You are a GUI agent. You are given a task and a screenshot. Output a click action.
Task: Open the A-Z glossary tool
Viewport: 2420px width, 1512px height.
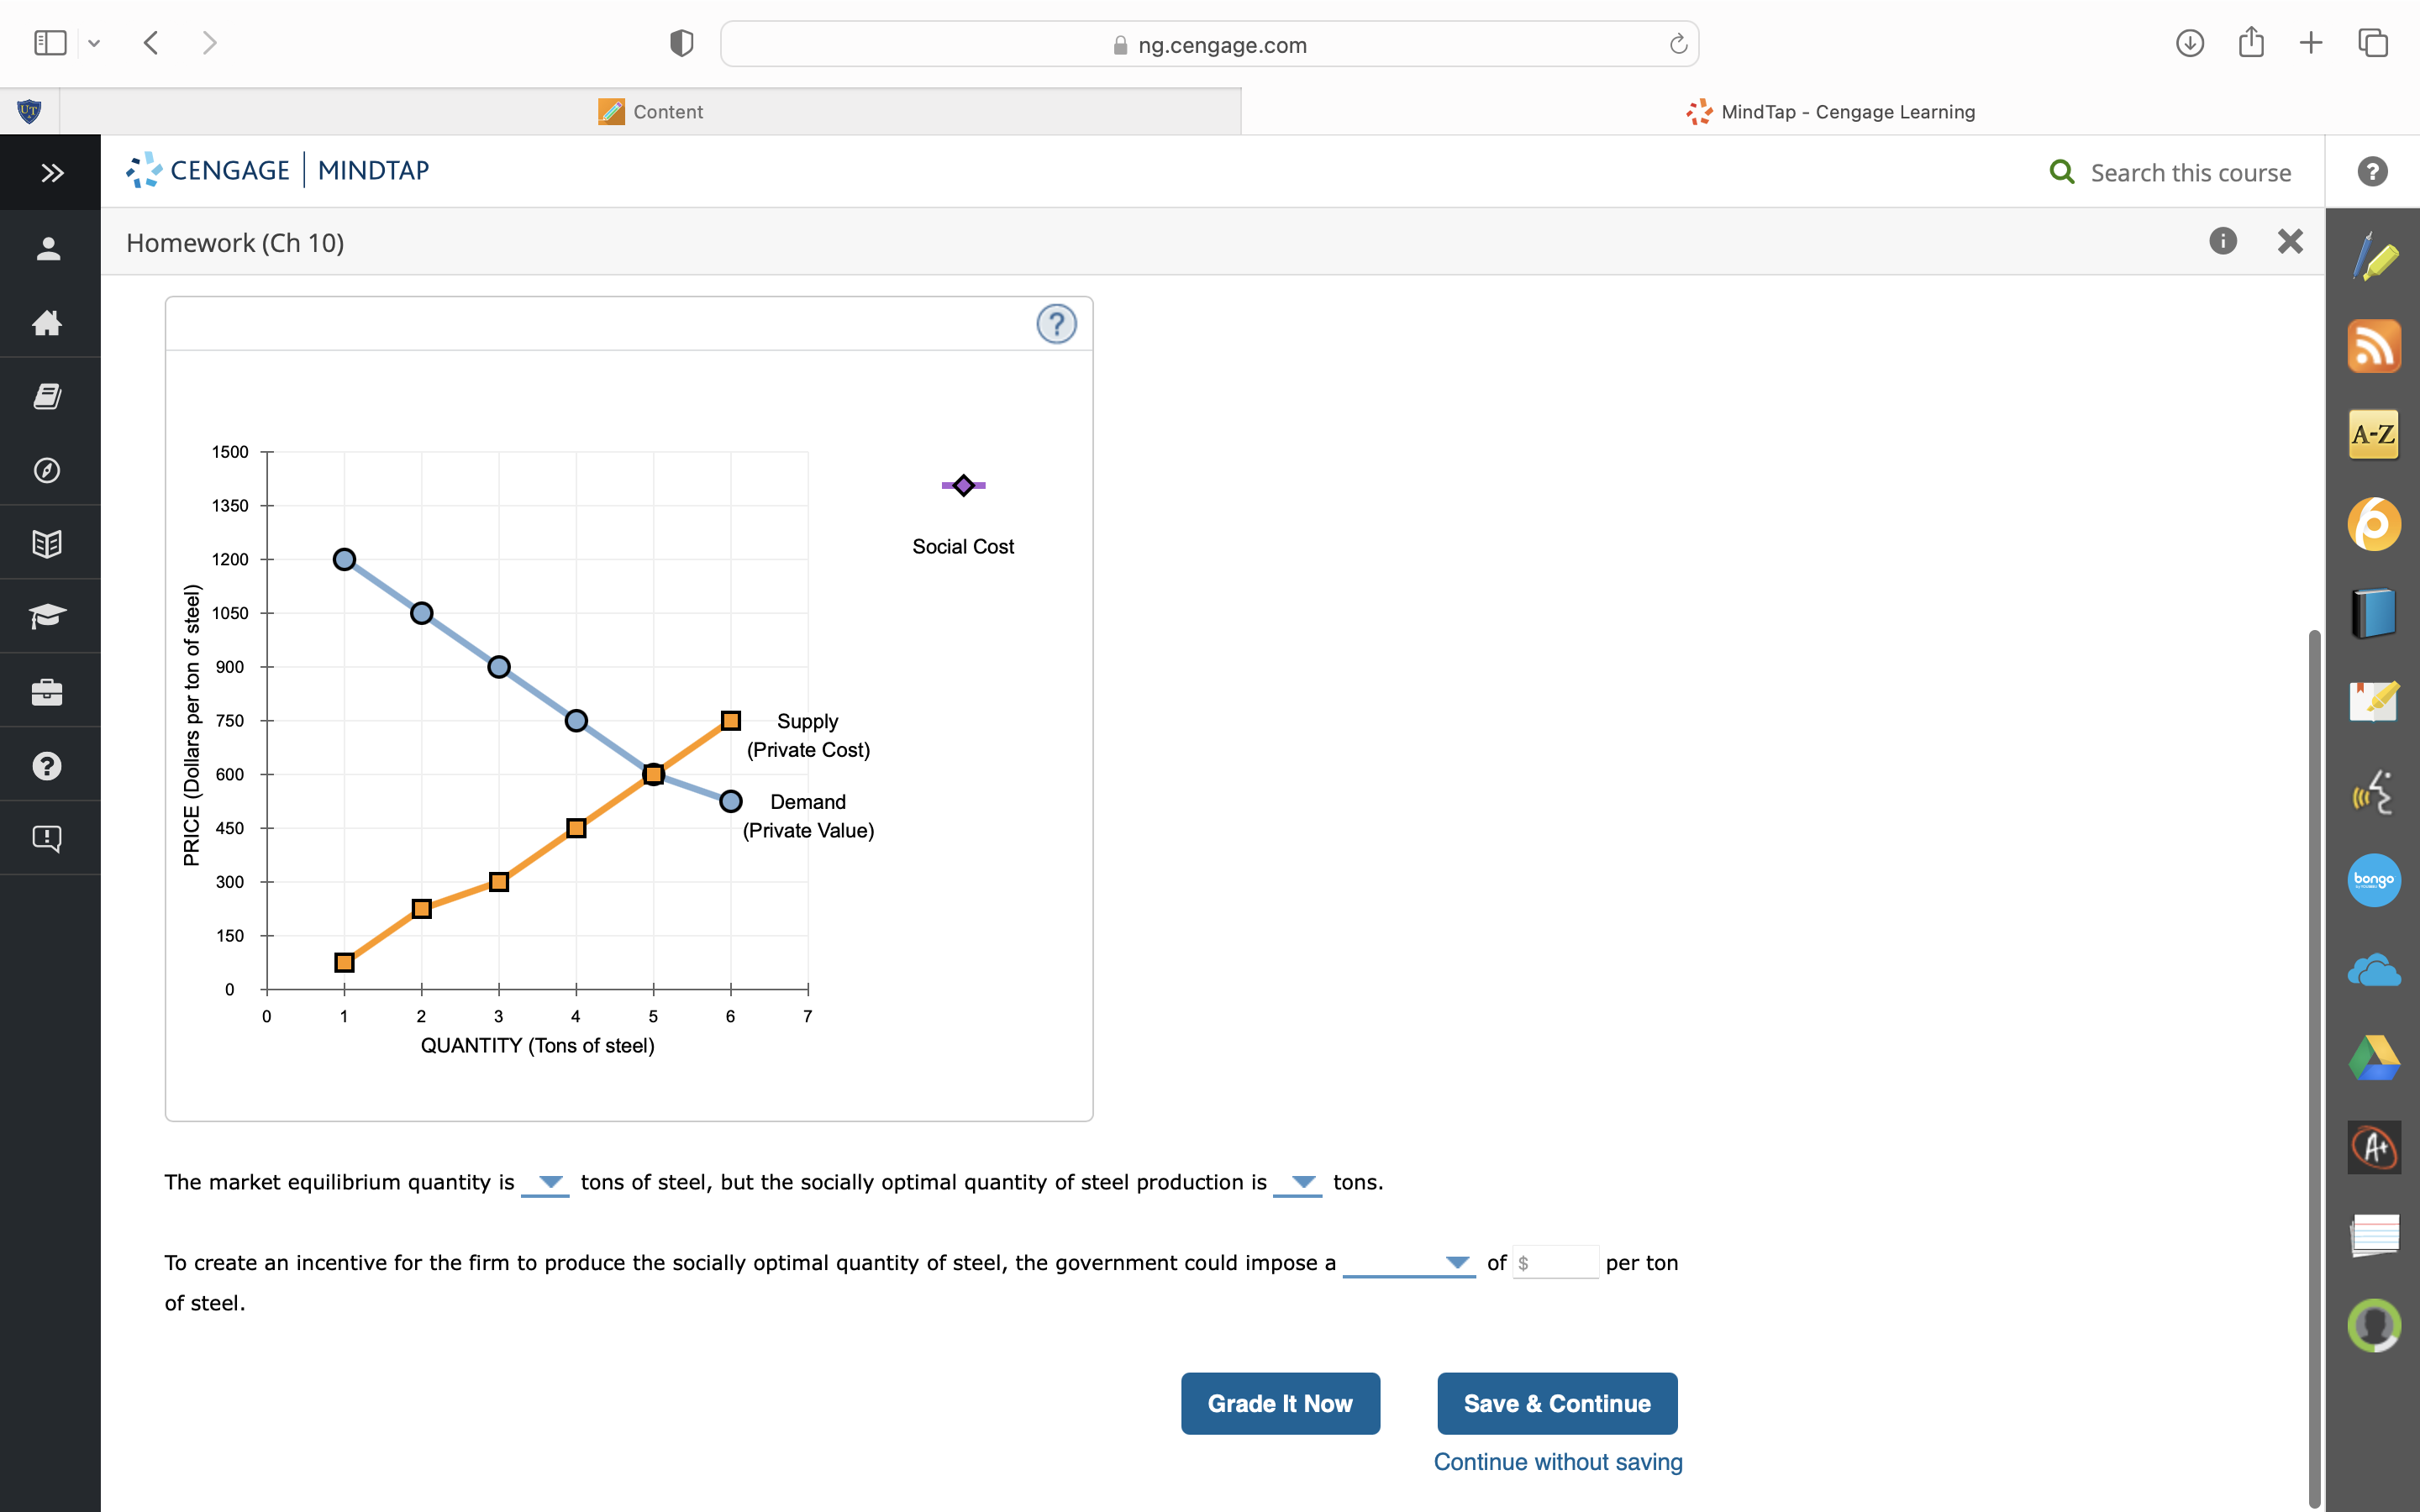[2375, 434]
